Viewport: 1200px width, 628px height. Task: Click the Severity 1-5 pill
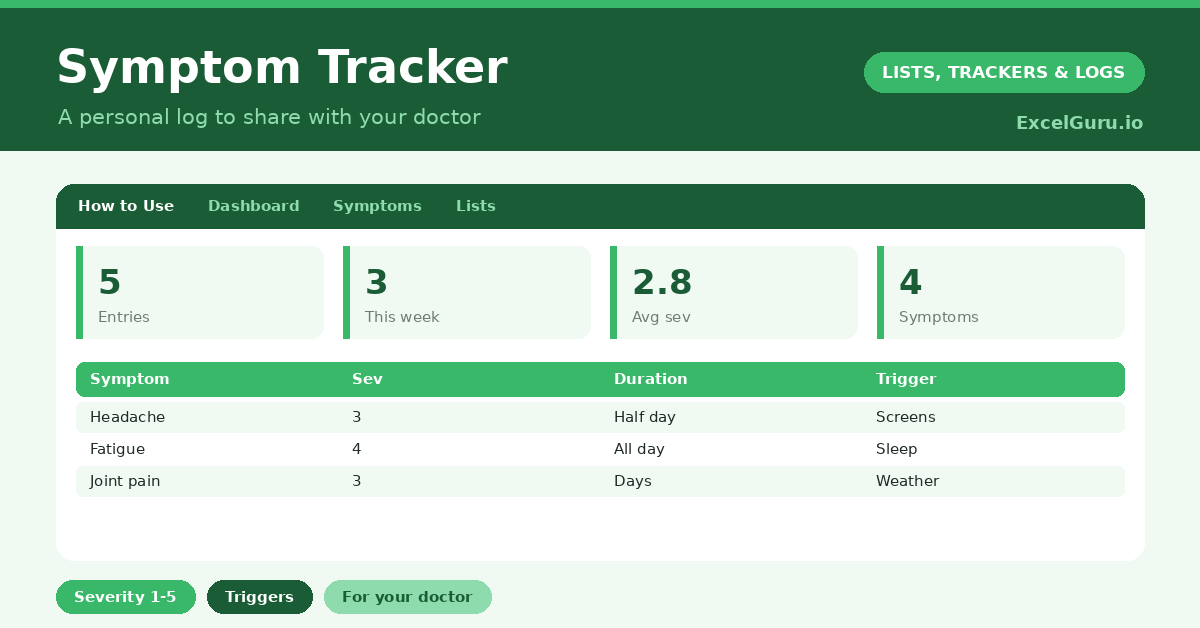tap(125, 597)
